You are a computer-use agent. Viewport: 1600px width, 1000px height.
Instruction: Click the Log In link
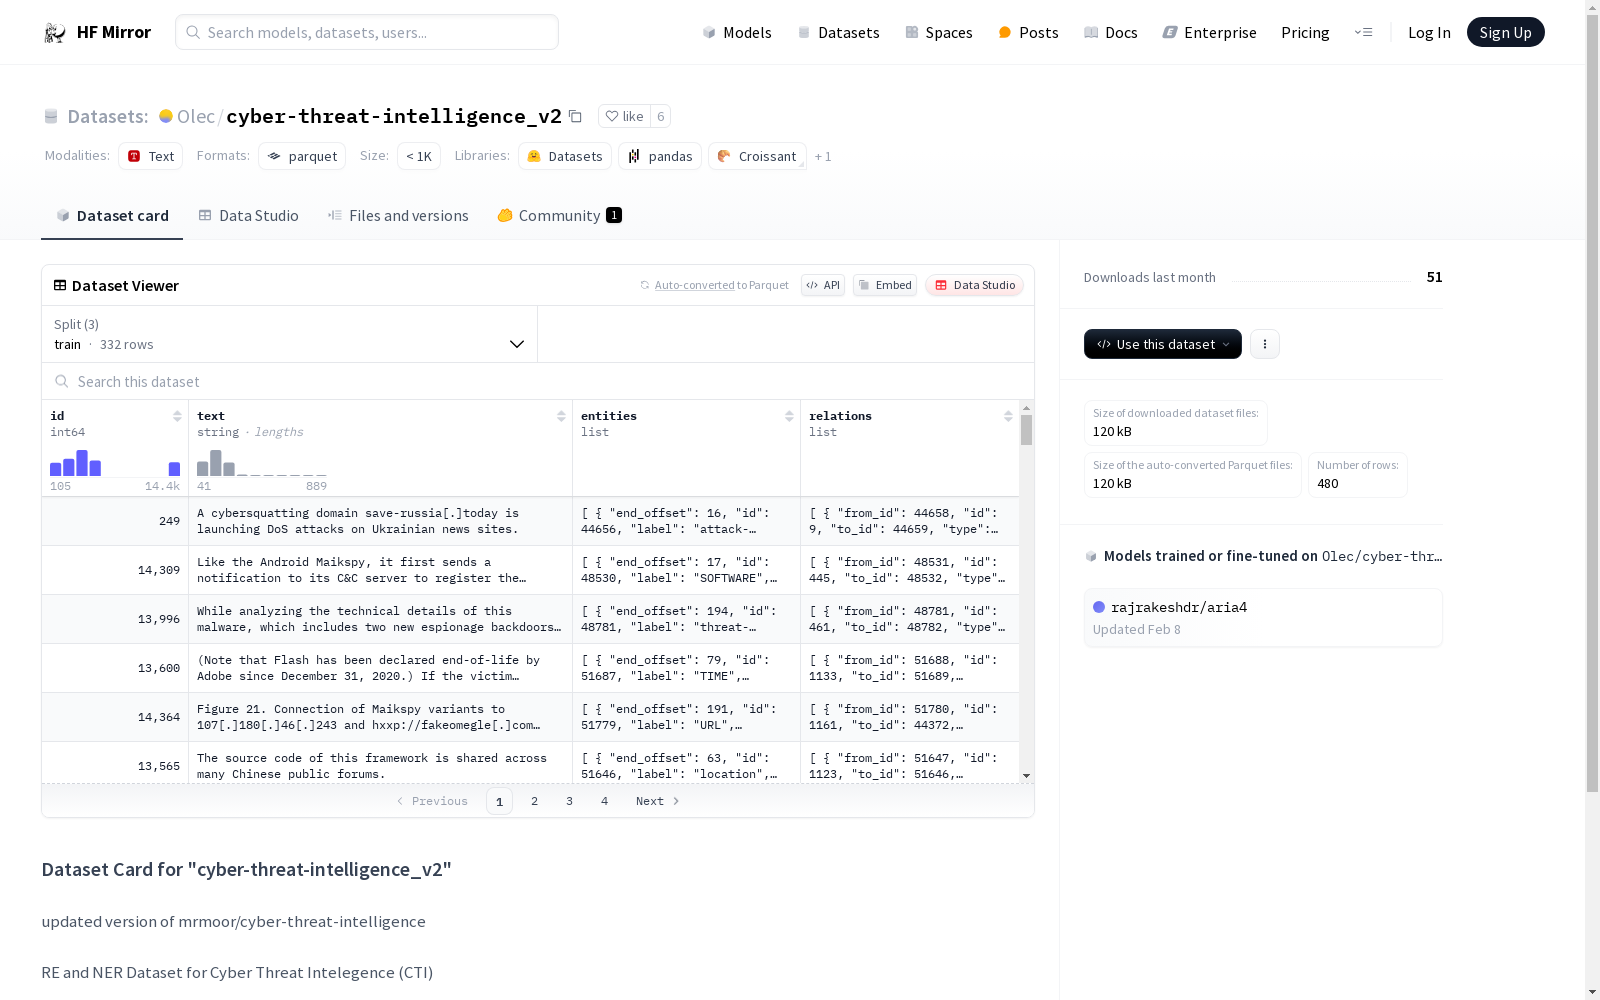click(x=1429, y=32)
